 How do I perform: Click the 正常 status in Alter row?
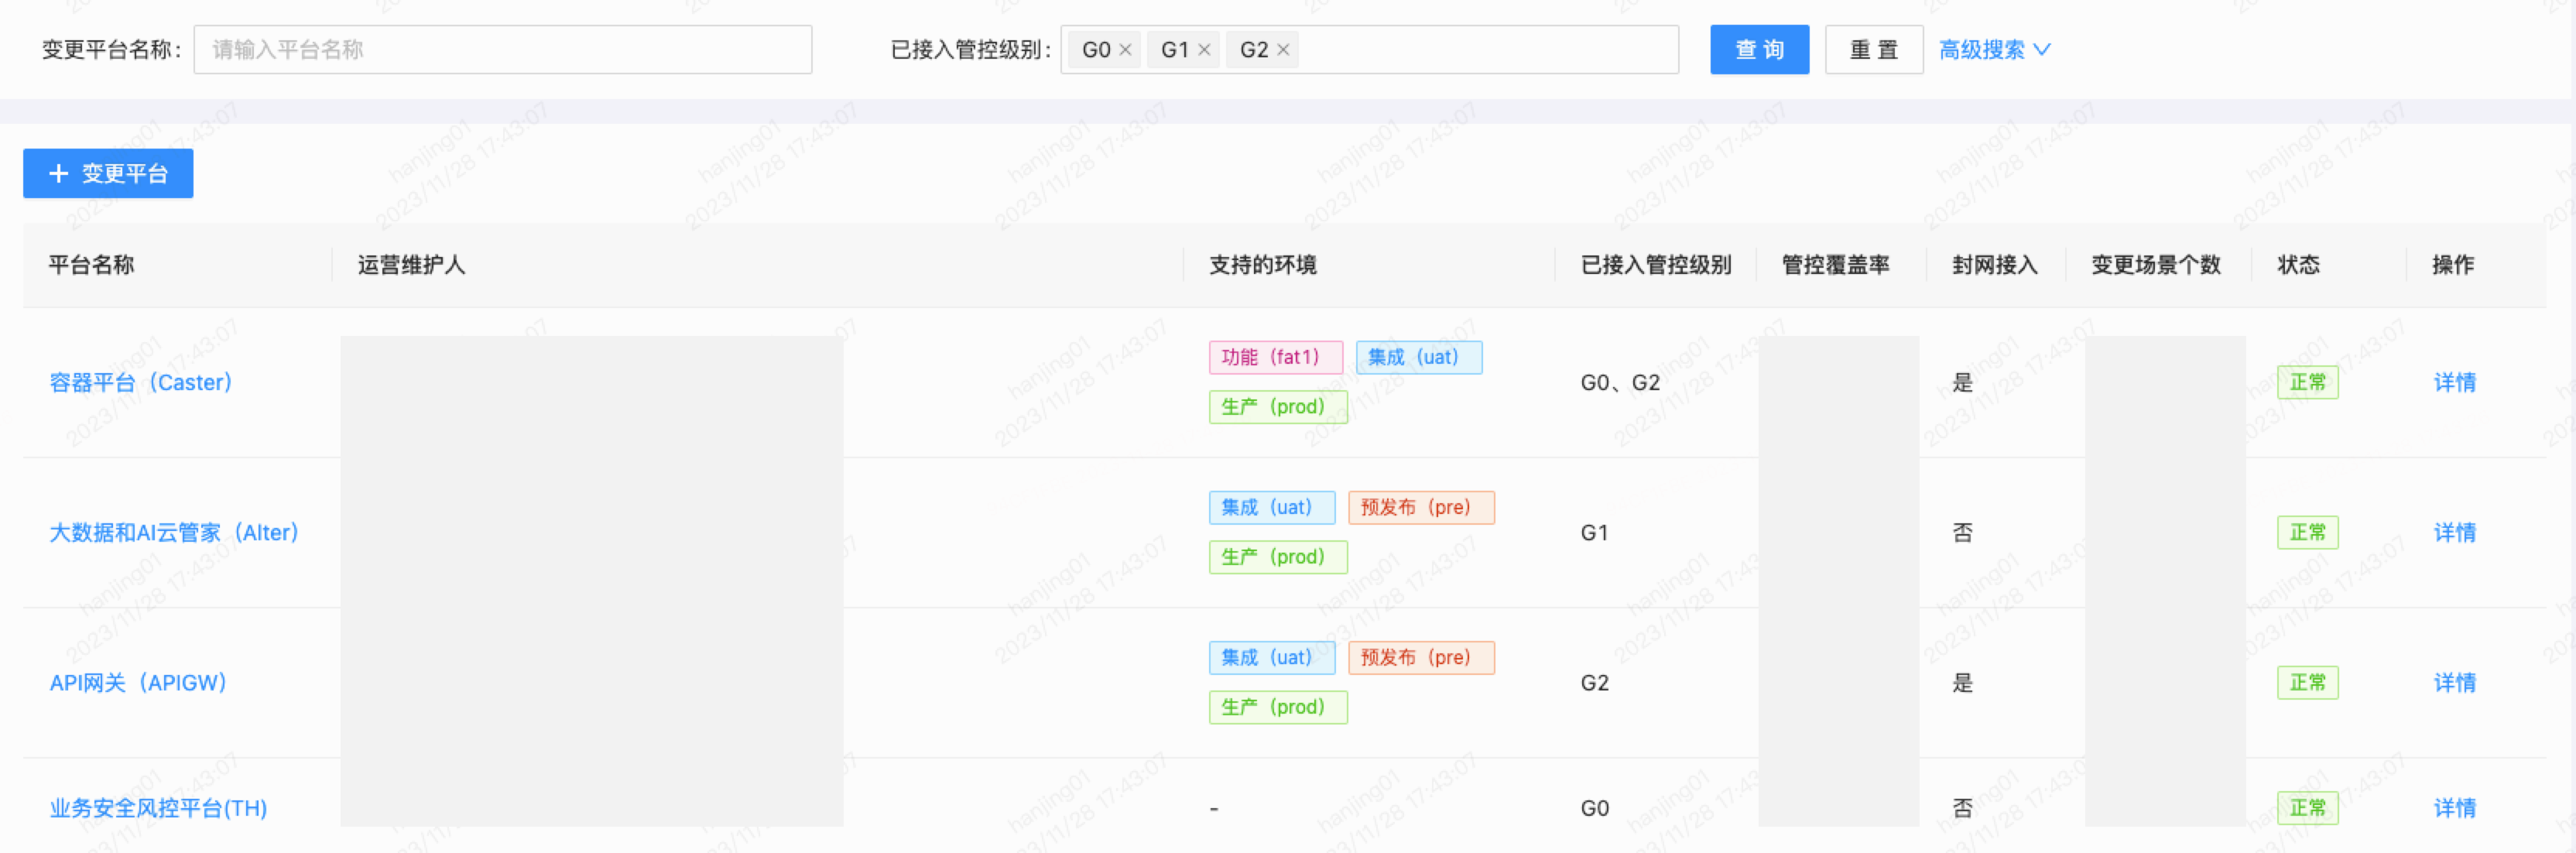click(x=2307, y=532)
